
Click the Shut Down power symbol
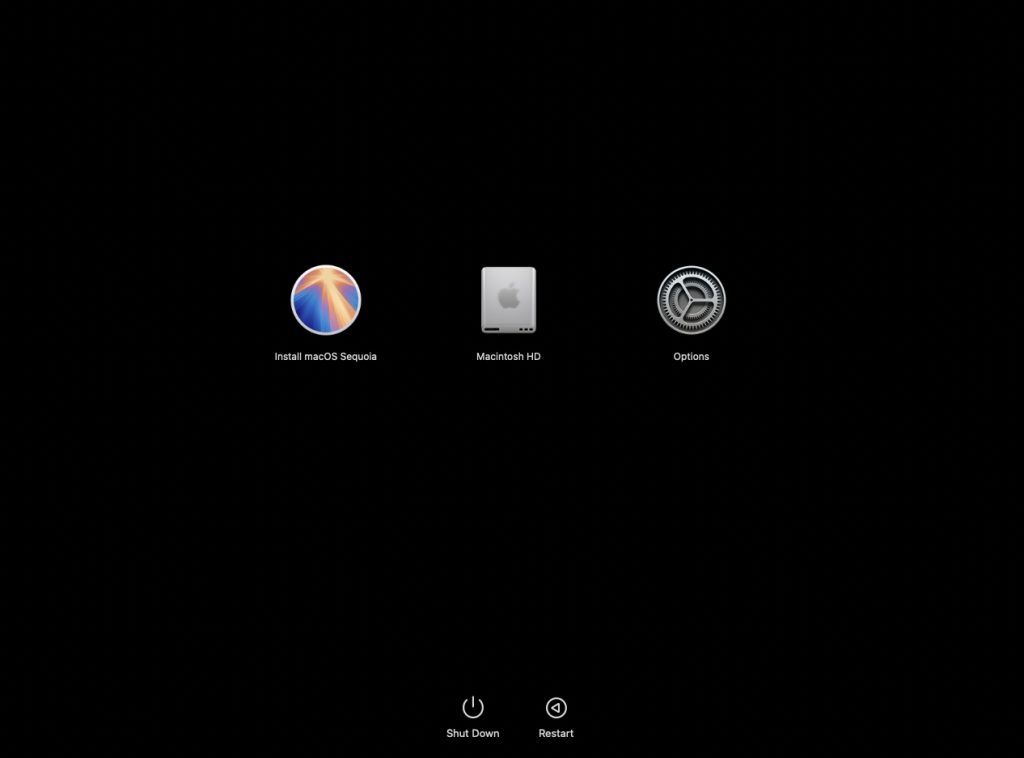click(x=473, y=708)
